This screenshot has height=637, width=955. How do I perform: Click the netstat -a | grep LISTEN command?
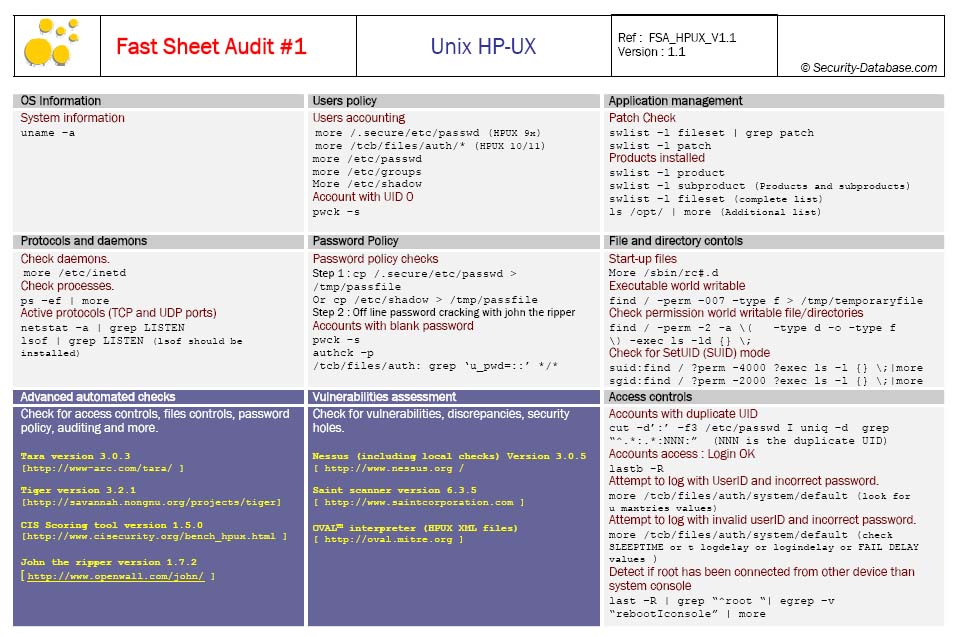click(102, 328)
